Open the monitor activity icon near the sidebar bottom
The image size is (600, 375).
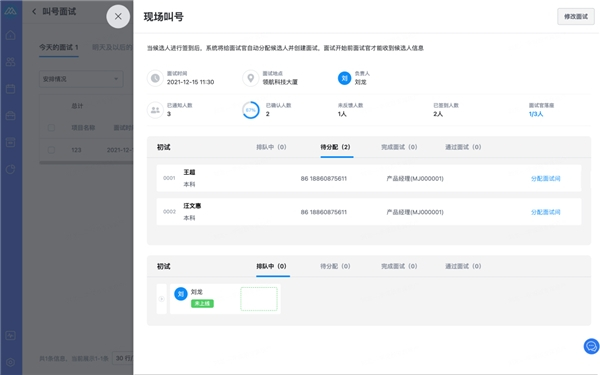pos(11,336)
